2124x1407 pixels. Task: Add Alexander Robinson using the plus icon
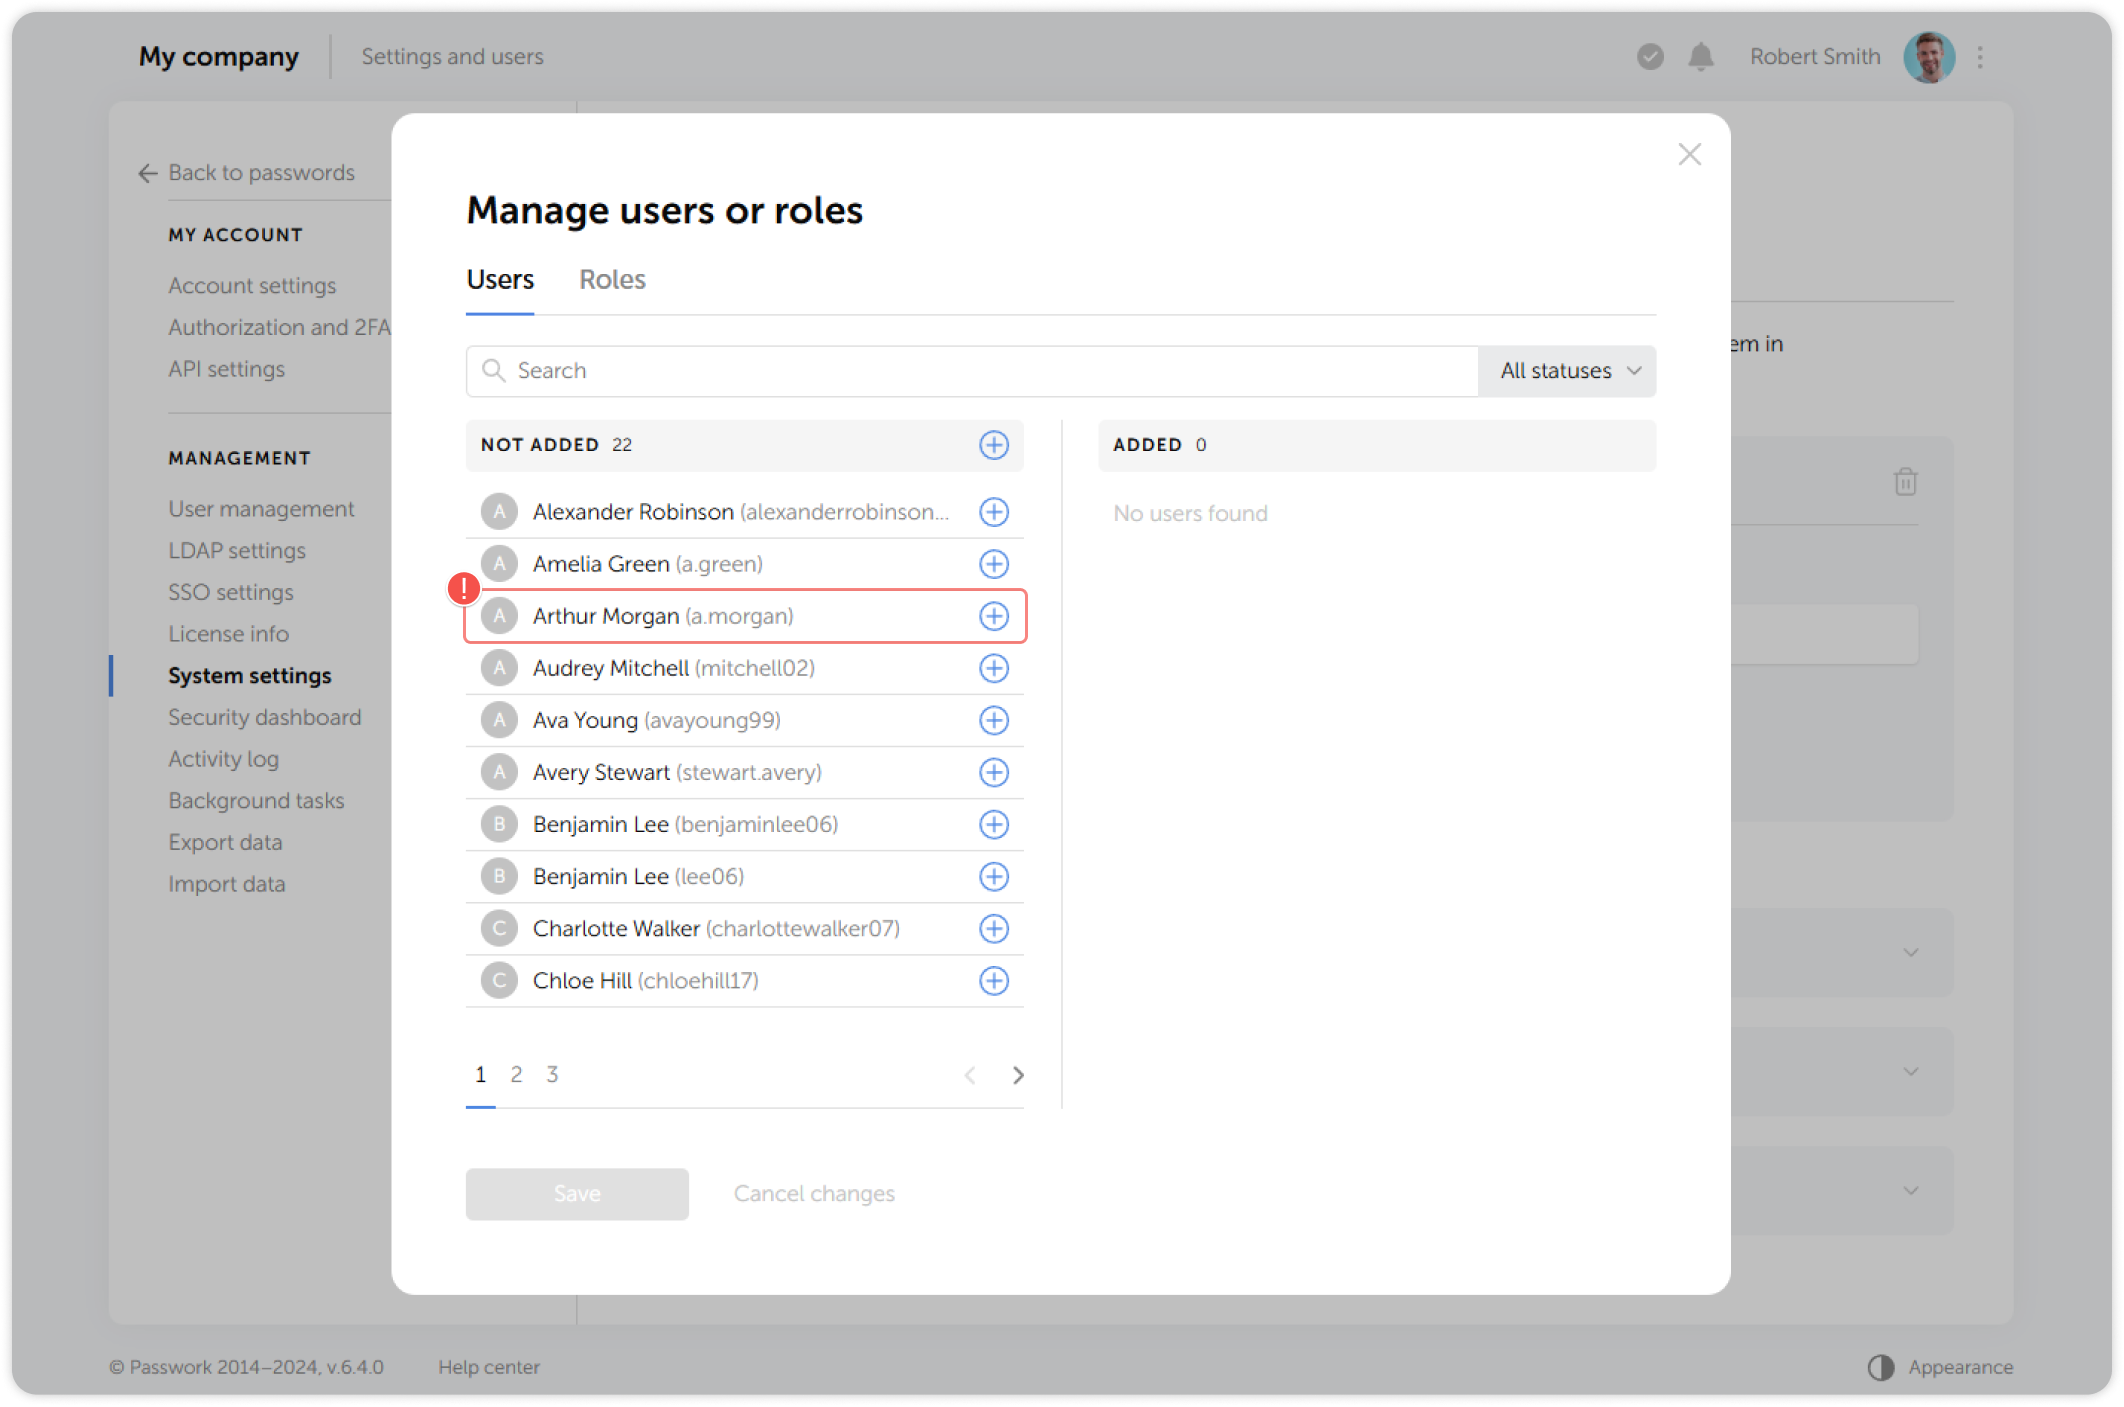[993, 512]
